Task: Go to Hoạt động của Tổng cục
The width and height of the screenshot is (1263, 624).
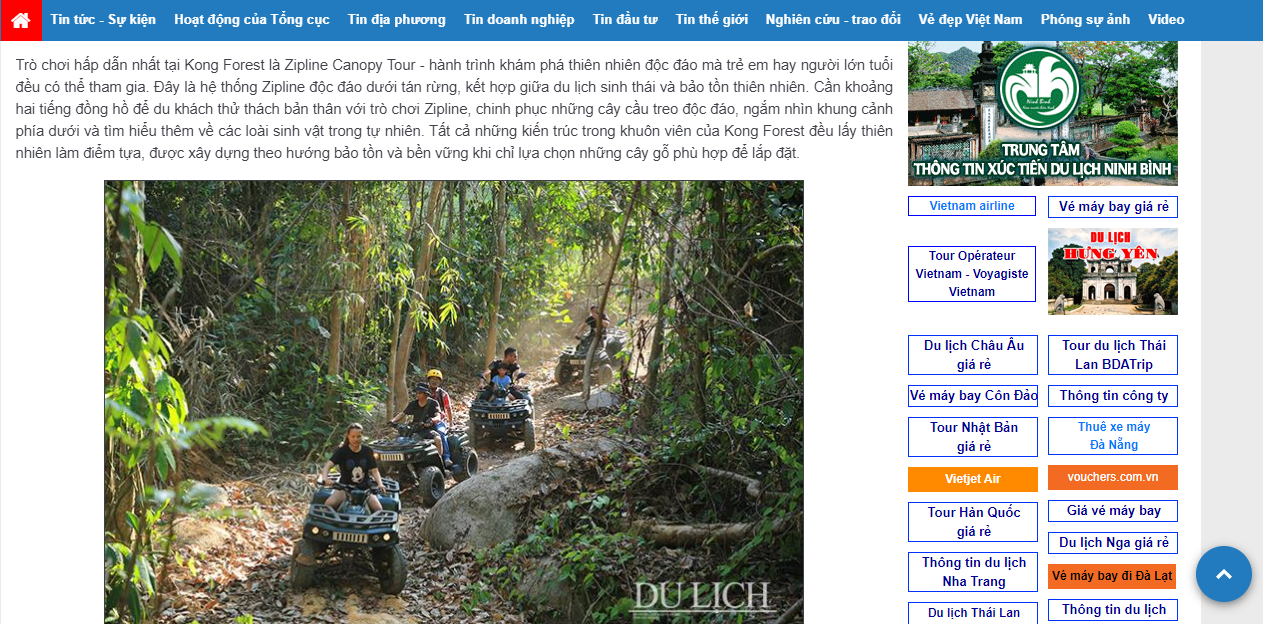Action: point(252,20)
